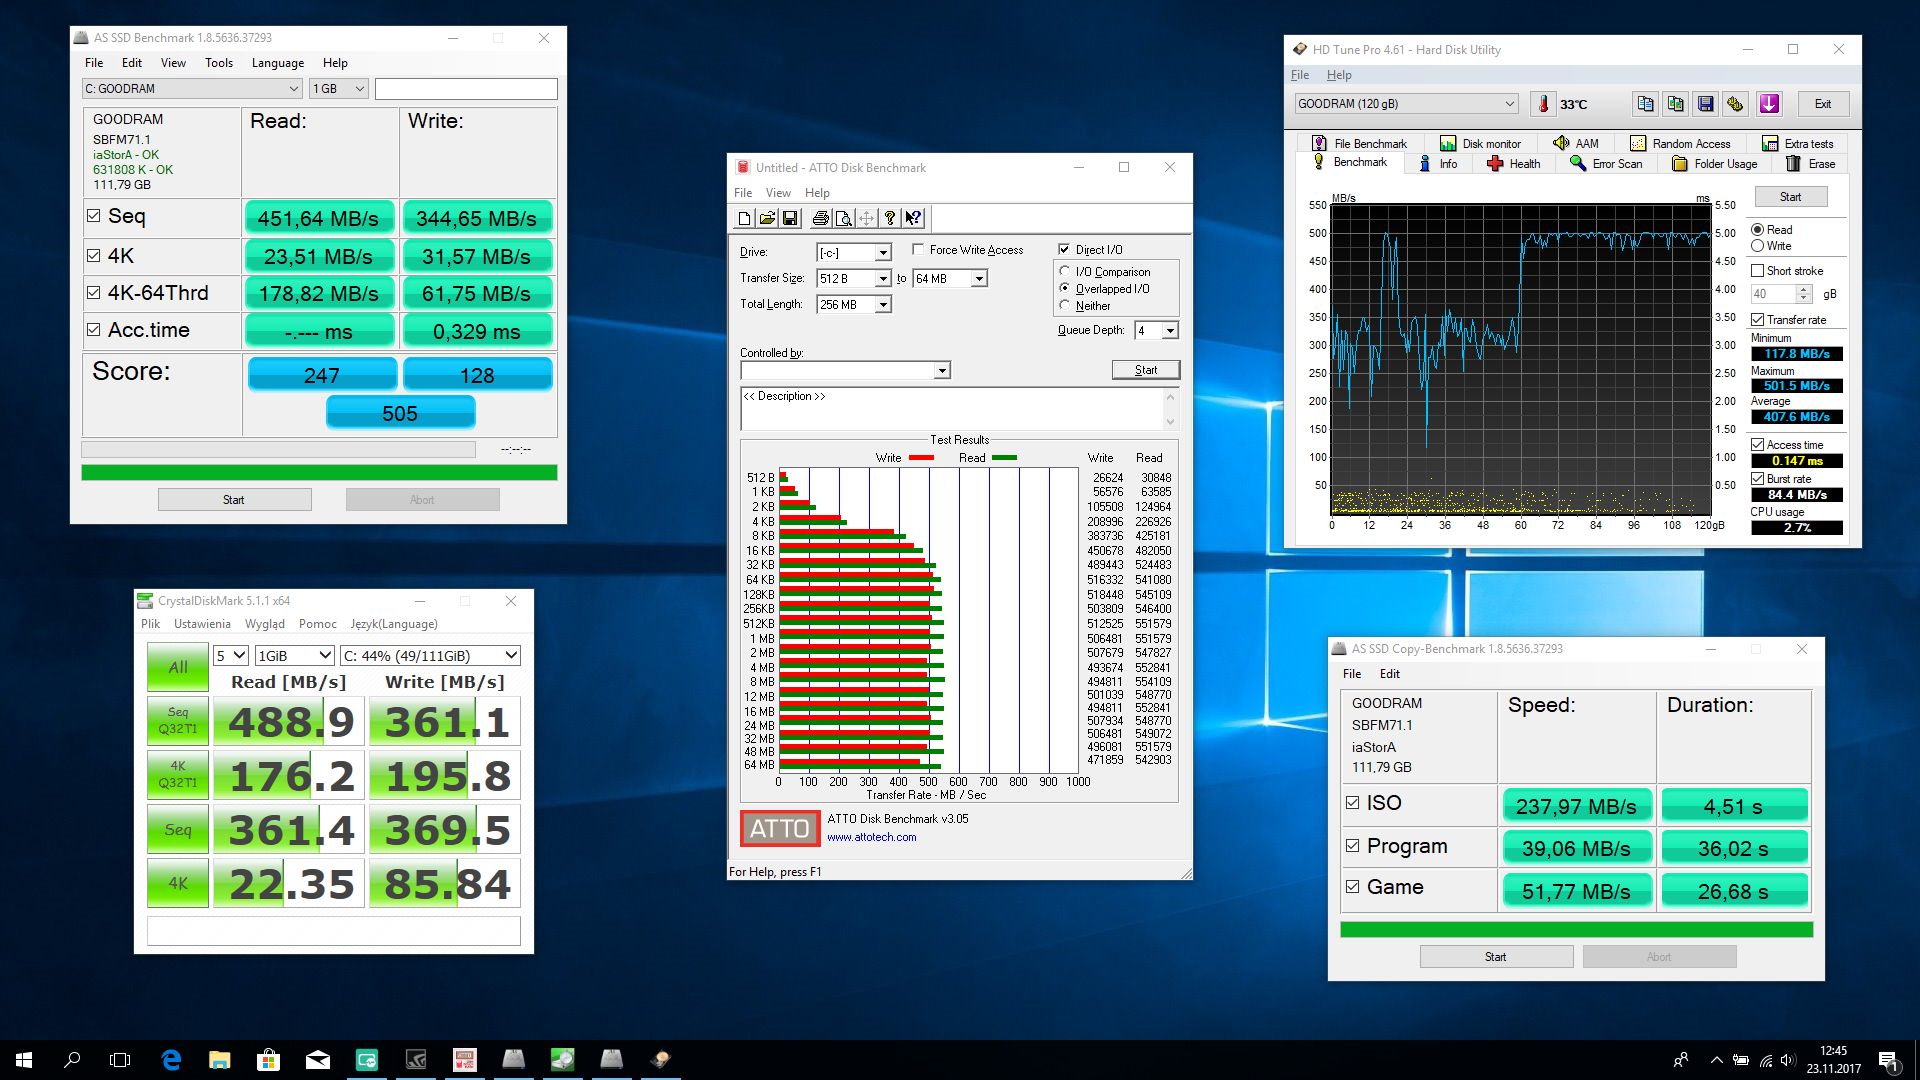Enable Force Write Access checkbox
Viewport: 1920px width, 1080px height.
point(918,249)
